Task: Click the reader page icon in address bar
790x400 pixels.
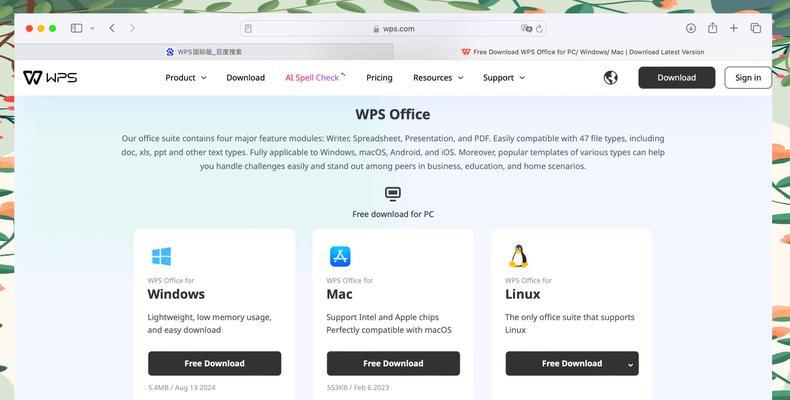Action: pos(248,29)
